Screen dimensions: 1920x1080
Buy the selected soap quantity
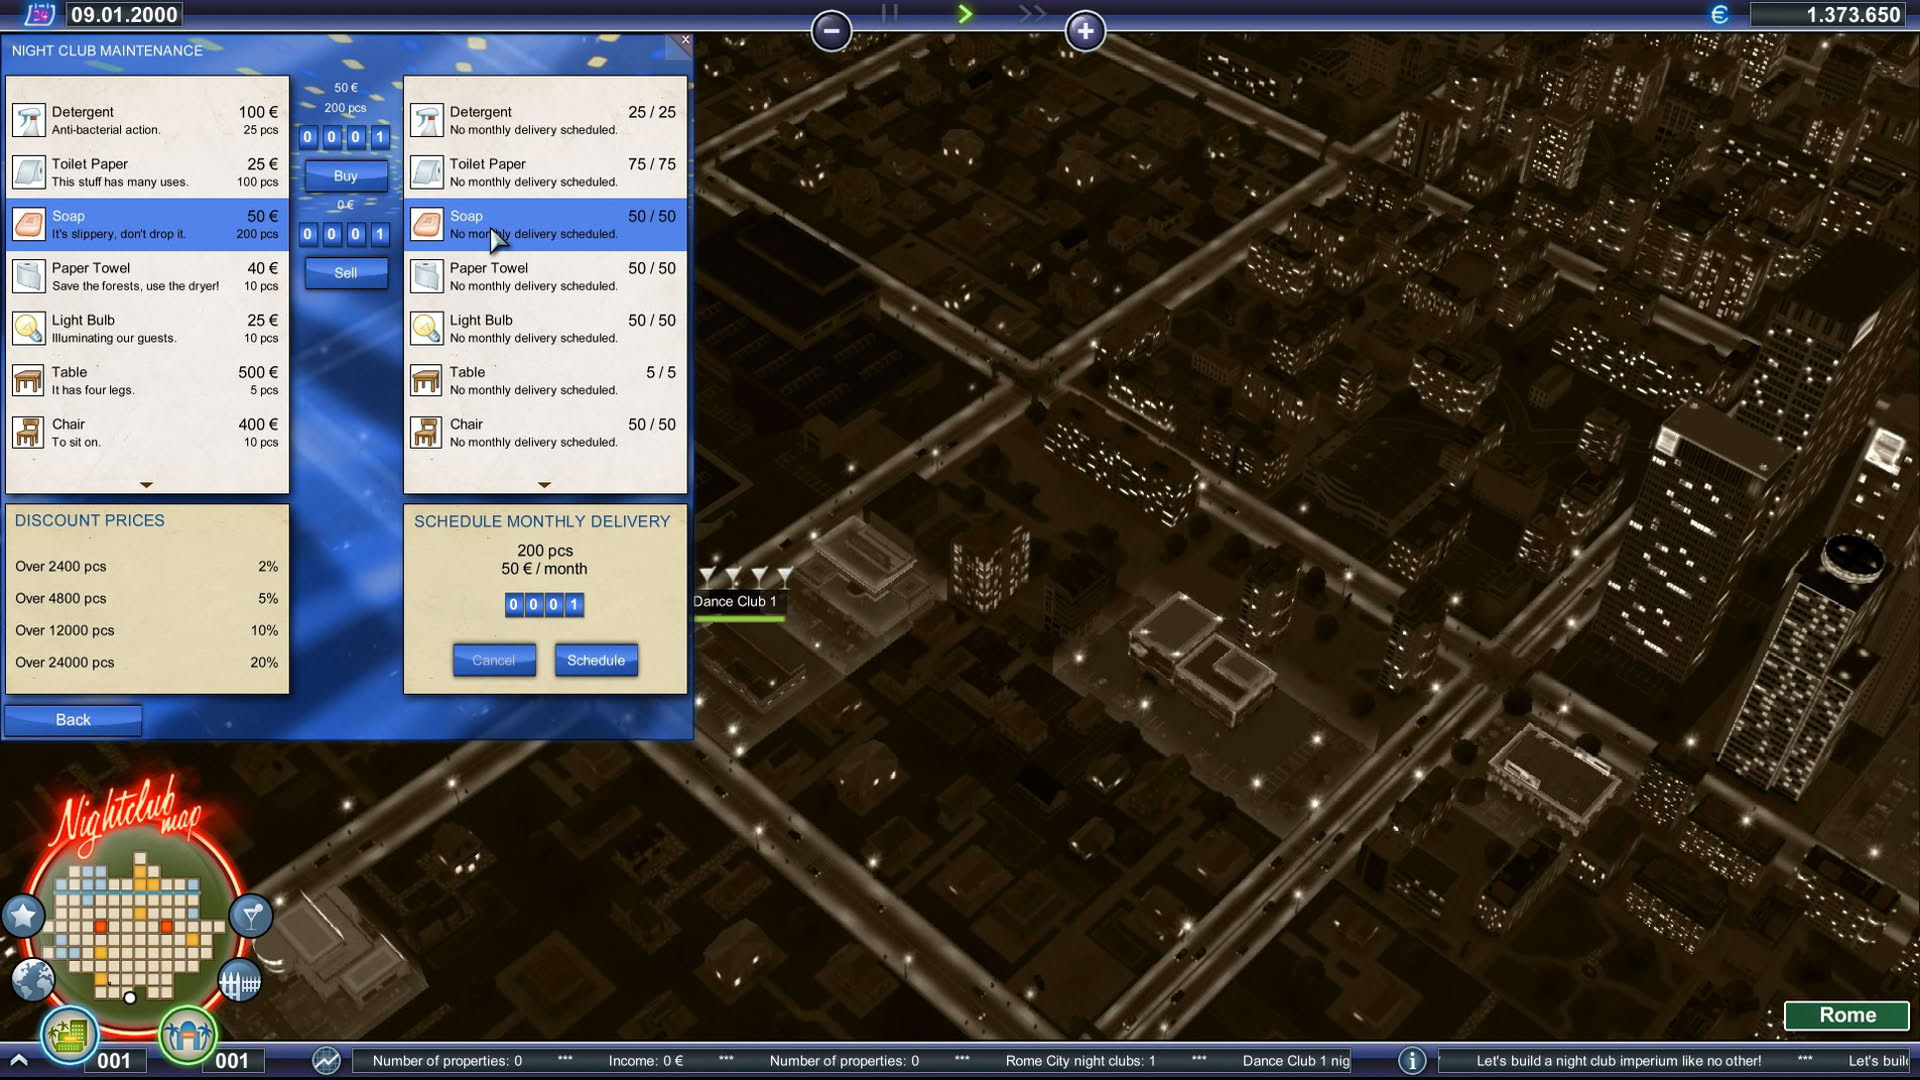click(345, 176)
